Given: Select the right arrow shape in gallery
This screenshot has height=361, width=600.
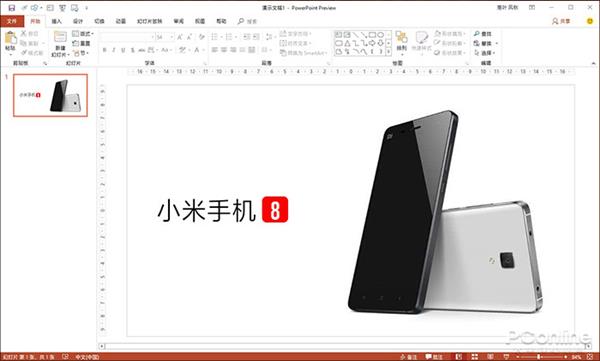Looking at the screenshot, I should 372,43.
